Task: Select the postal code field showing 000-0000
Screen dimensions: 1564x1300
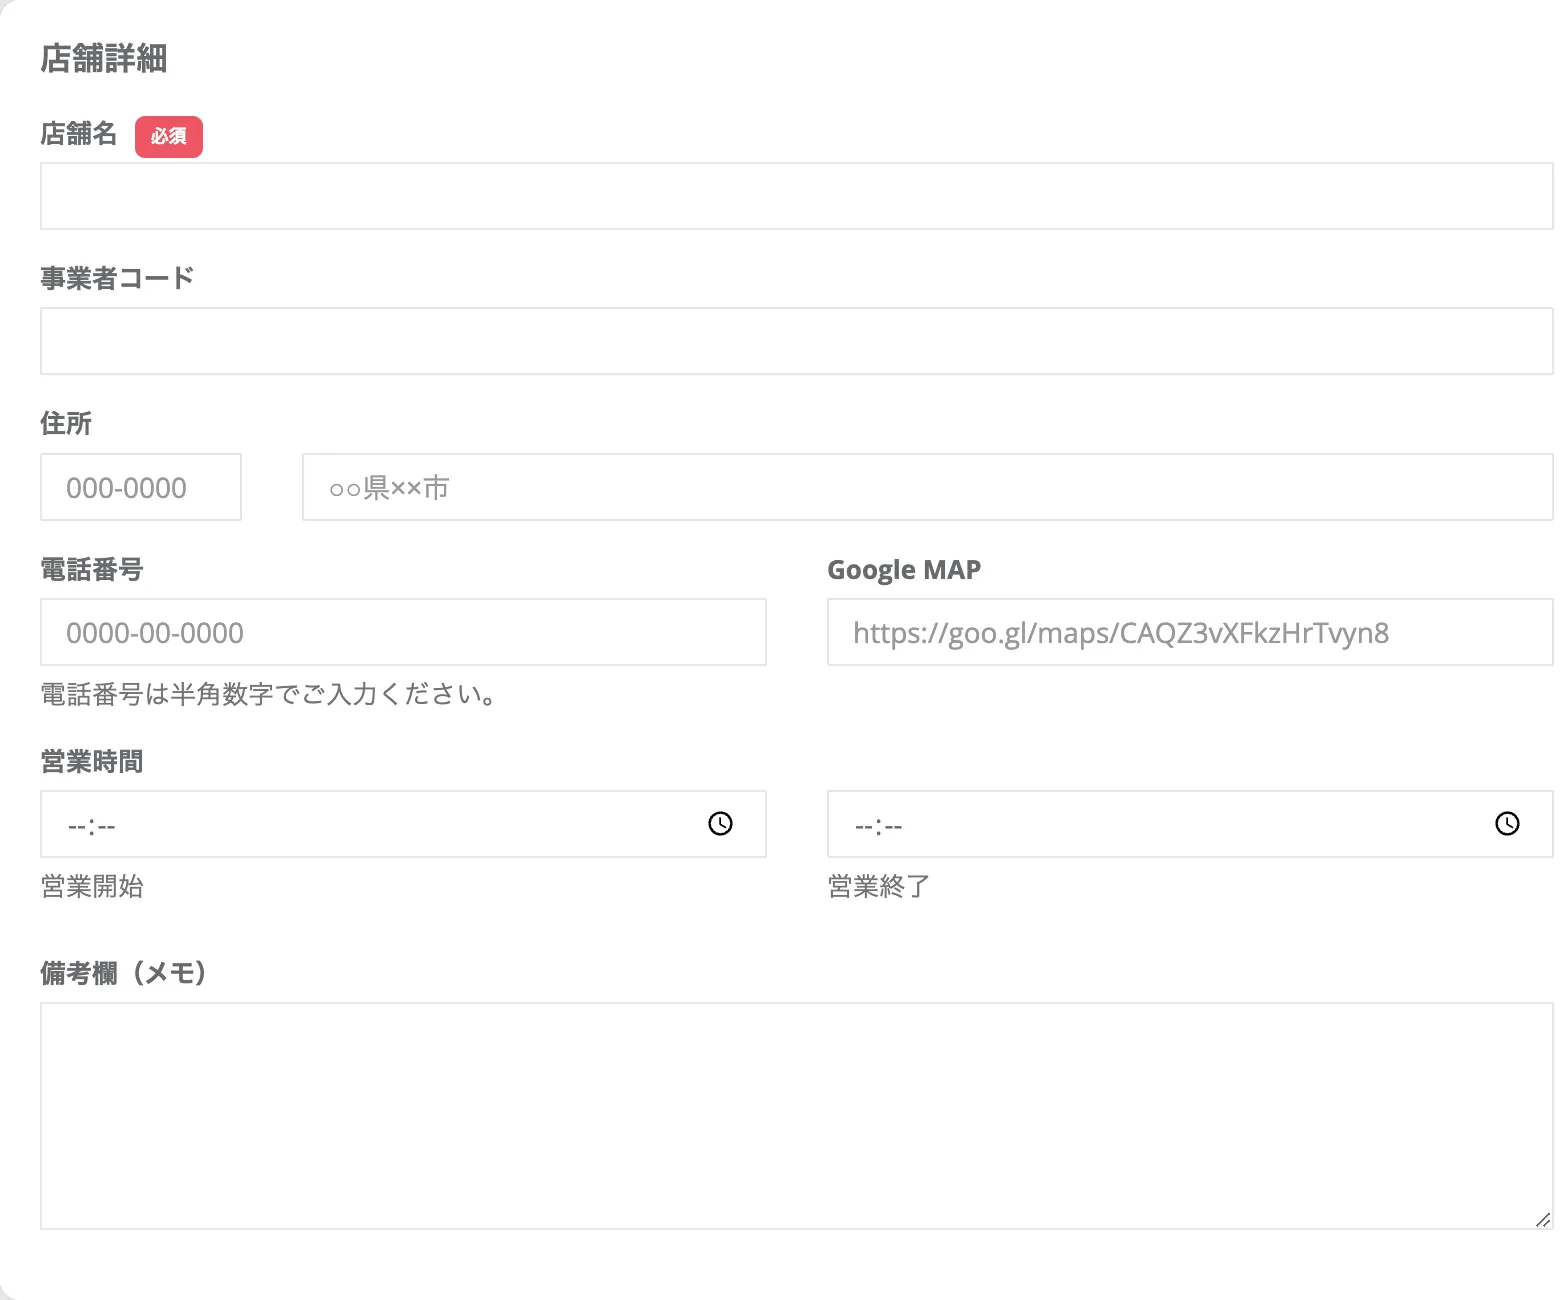Action: 141,487
